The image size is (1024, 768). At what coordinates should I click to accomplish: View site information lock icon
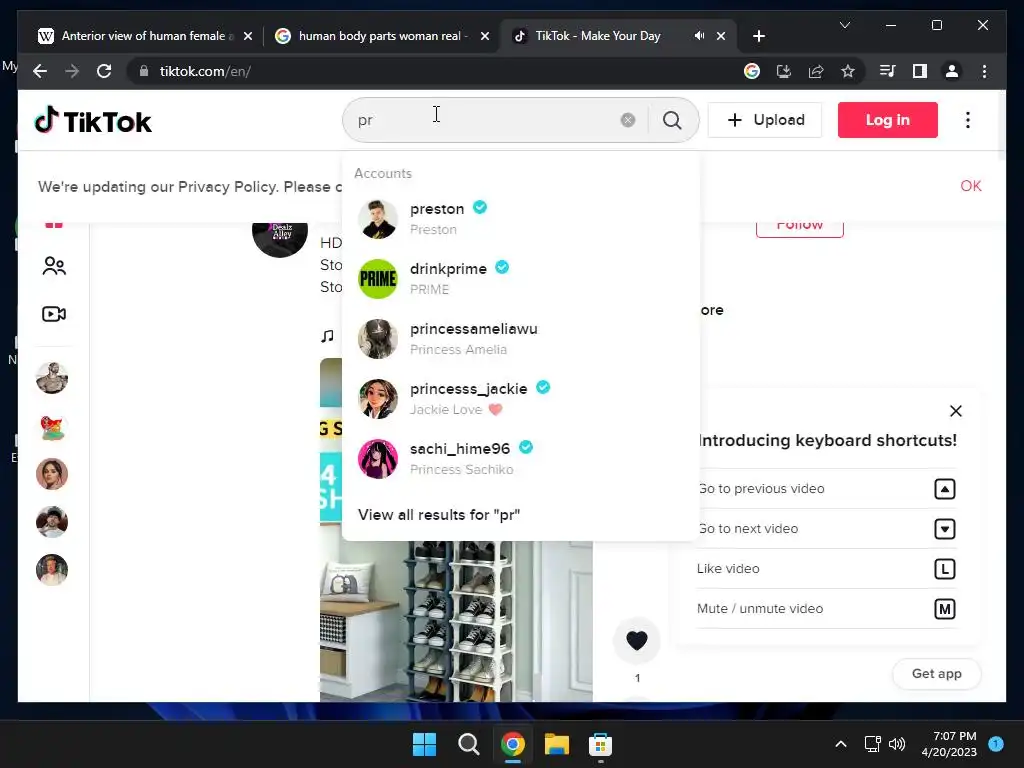pyautogui.click(x=144, y=71)
